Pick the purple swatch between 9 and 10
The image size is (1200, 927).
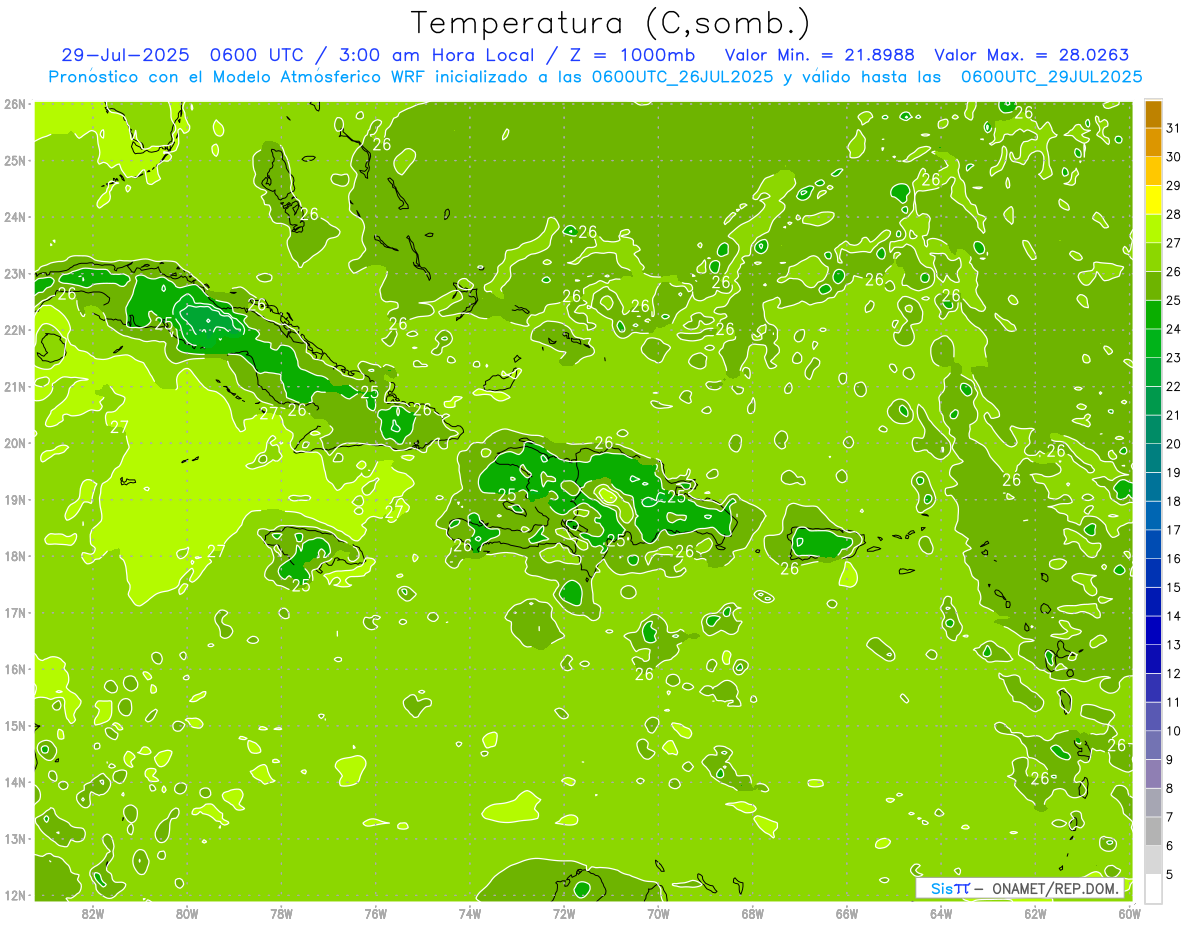tap(1153, 745)
